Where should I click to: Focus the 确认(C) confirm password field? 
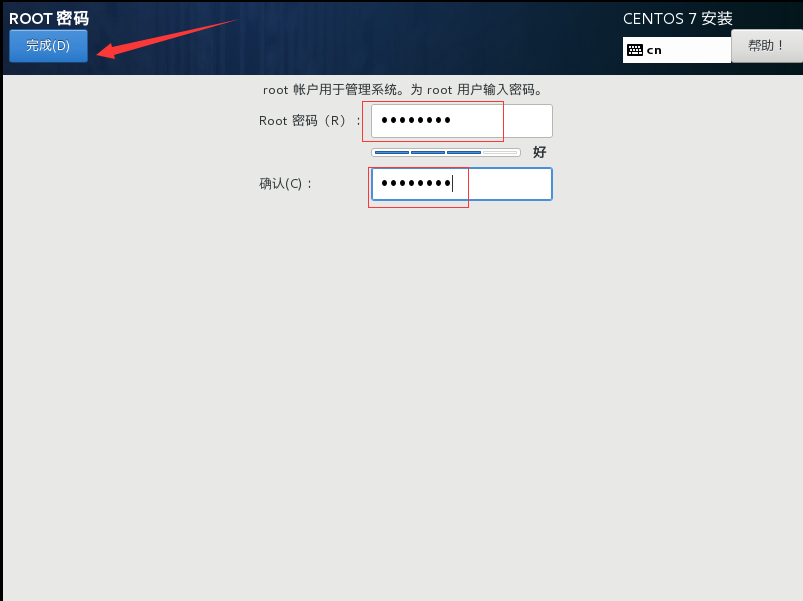tap(461, 184)
